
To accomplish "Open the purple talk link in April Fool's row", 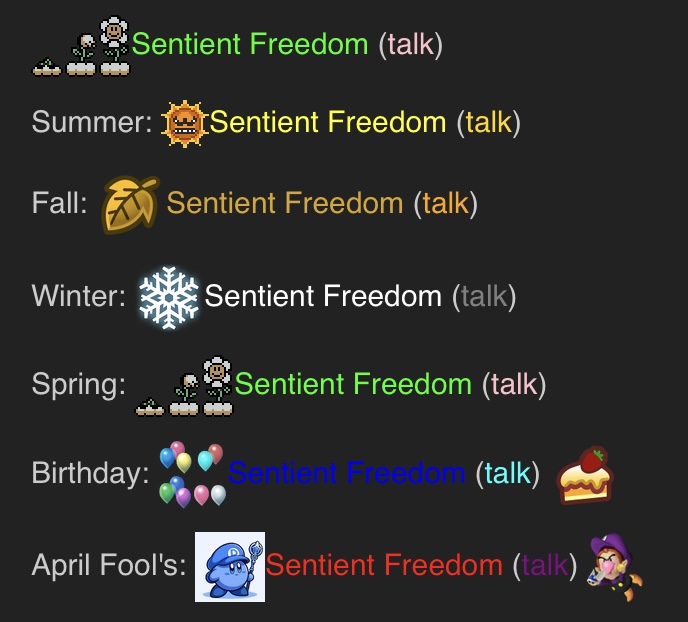I will pyautogui.click(x=545, y=565).
